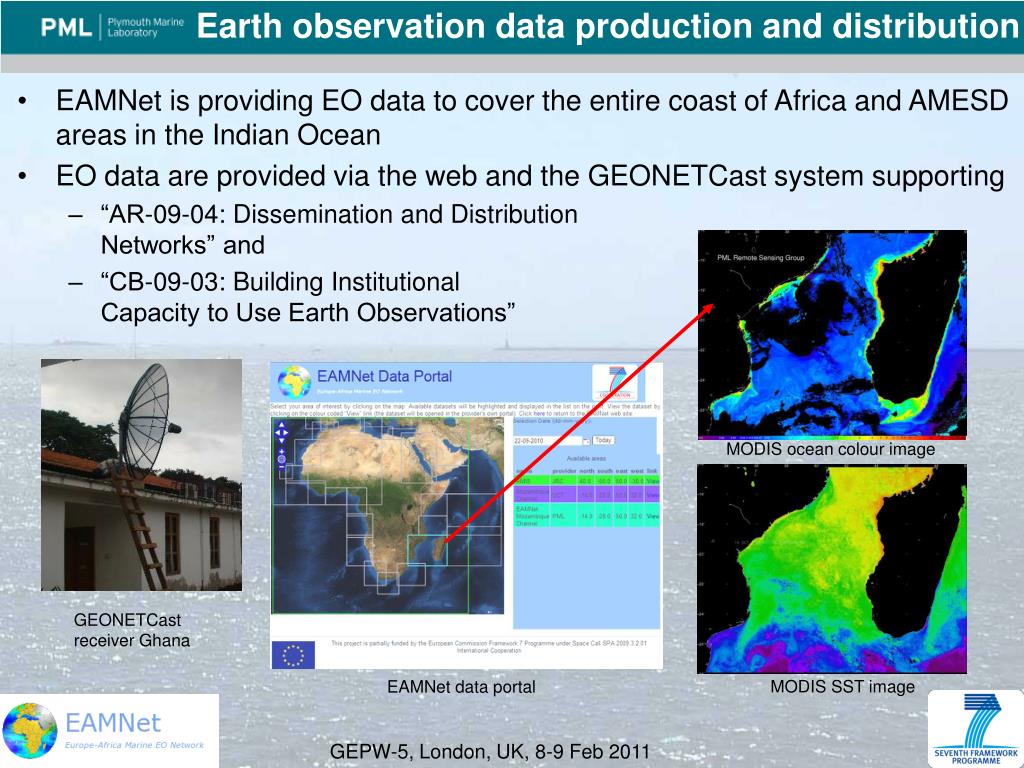The height and width of the screenshot is (768, 1024).
Task: Click the pan down arrow on portal map
Action: tap(281, 441)
